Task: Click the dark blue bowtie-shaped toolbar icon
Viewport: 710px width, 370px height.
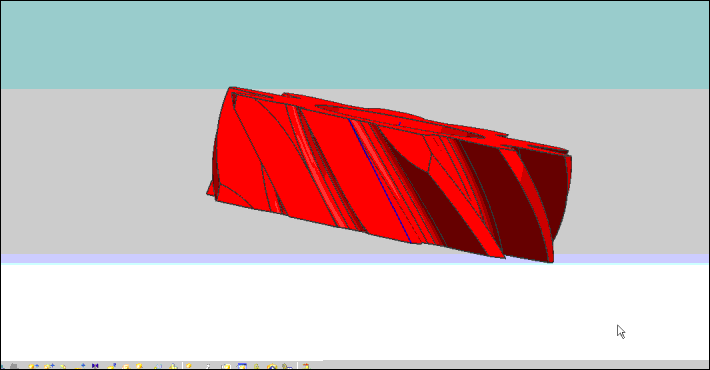Action: point(95,366)
